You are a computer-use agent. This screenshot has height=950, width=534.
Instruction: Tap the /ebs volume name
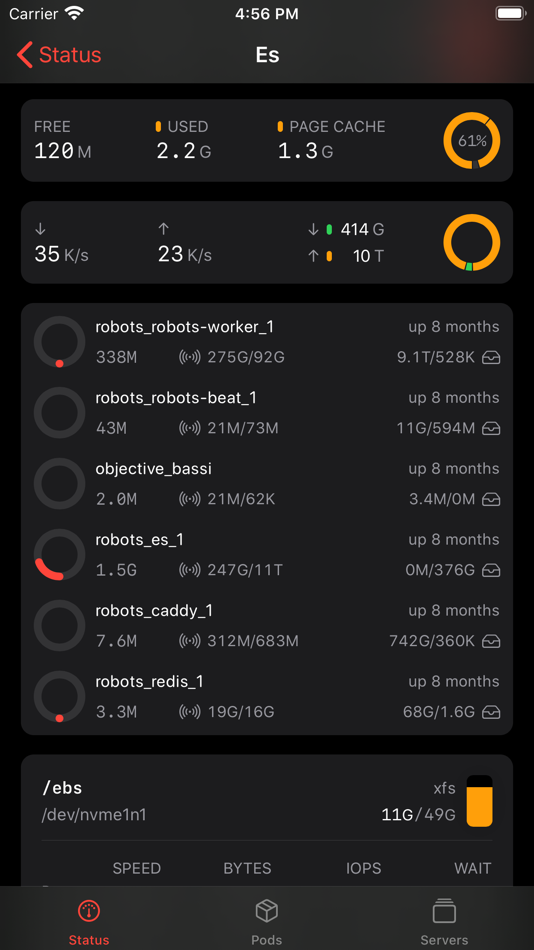pos(62,788)
